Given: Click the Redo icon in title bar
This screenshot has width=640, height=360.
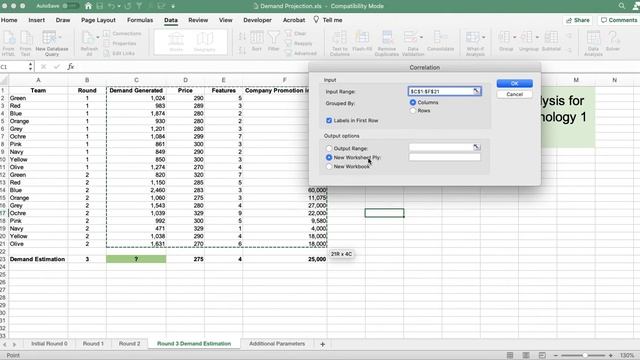Looking at the screenshot, I should pyautogui.click(x=128, y=6).
